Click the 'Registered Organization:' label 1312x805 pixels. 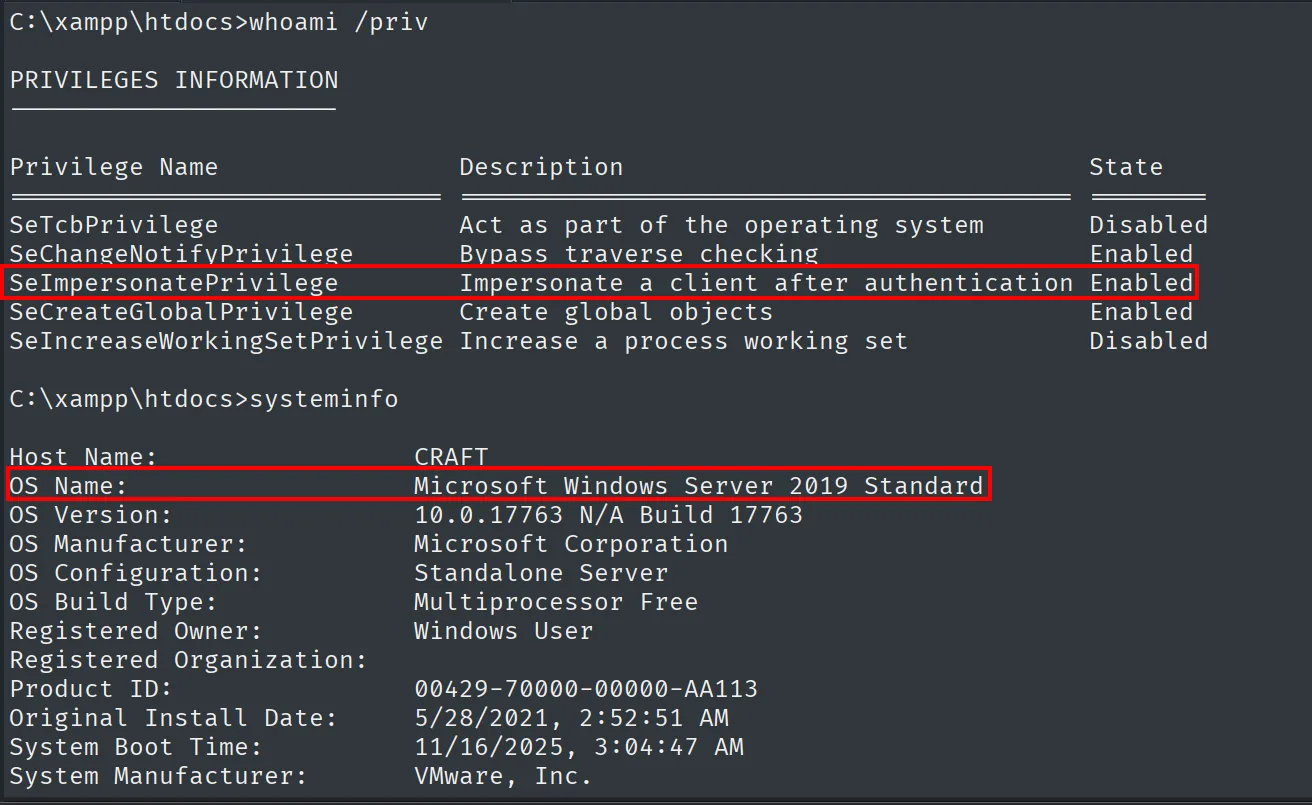pyautogui.click(x=189, y=660)
